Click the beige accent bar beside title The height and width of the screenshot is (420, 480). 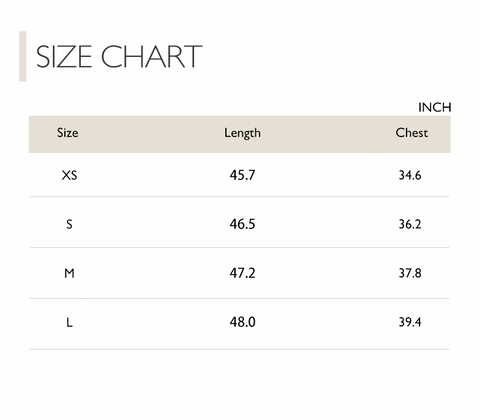pyautogui.click(x=23, y=56)
